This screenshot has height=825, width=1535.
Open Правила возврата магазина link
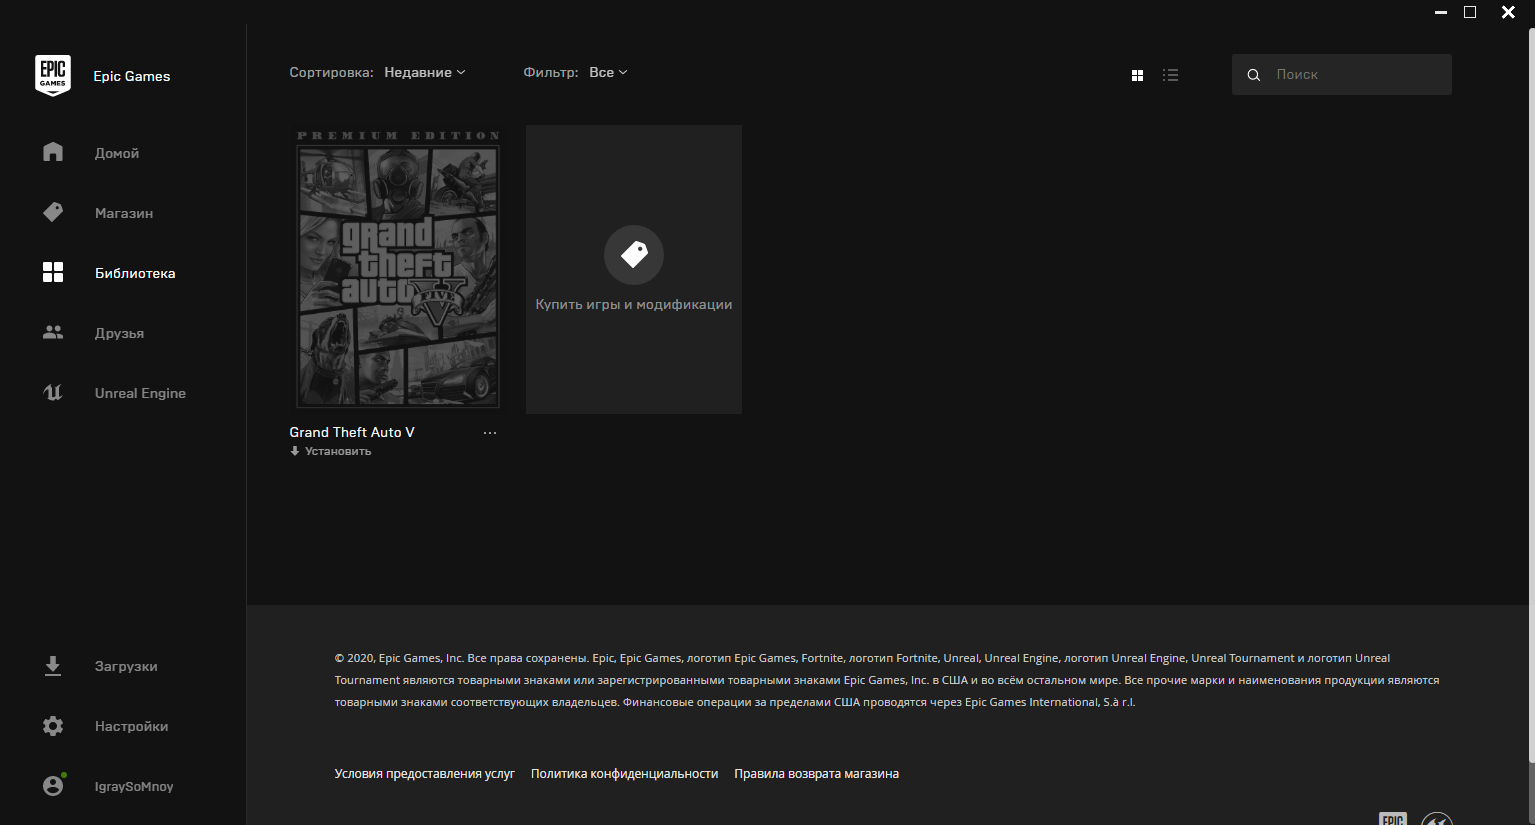point(816,774)
